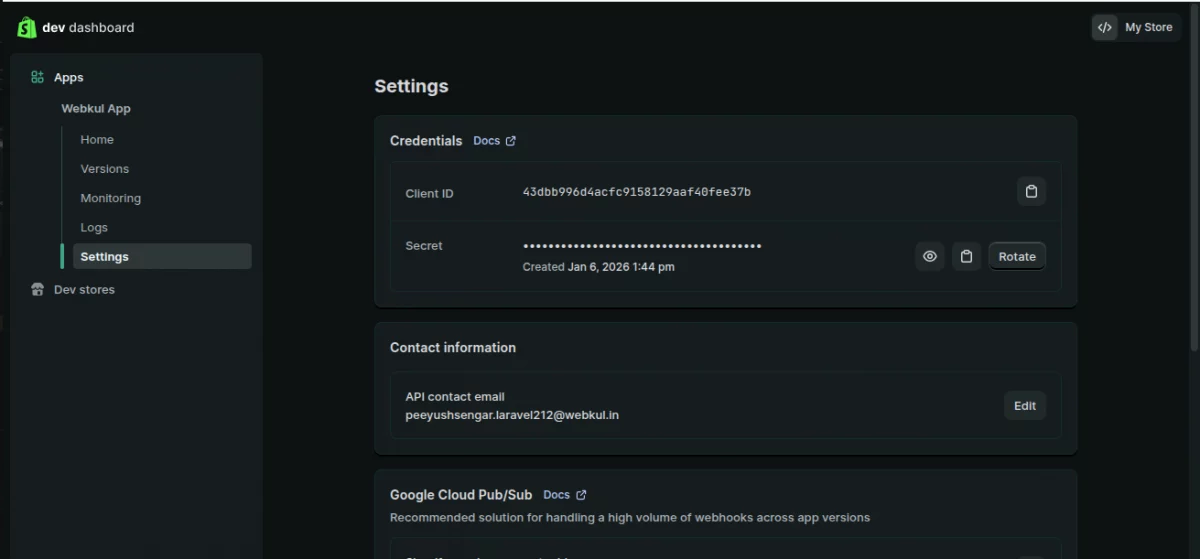The width and height of the screenshot is (1200, 559).
Task: Expand the Apps section in sidebar
Action: [69, 77]
